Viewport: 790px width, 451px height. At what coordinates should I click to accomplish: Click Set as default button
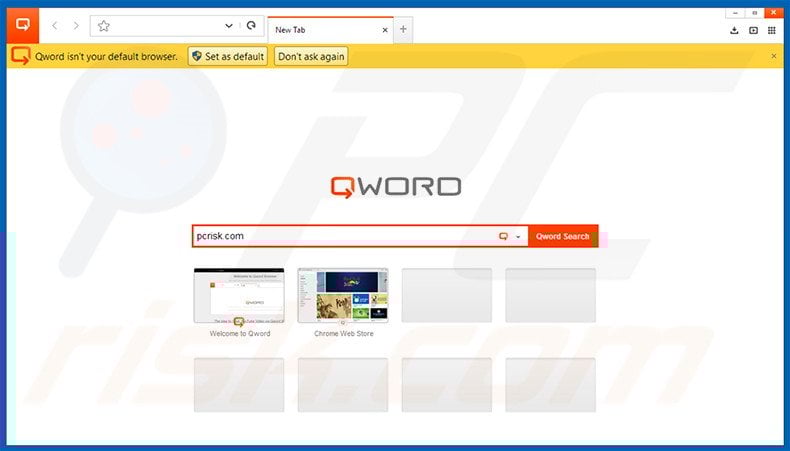point(228,56)
